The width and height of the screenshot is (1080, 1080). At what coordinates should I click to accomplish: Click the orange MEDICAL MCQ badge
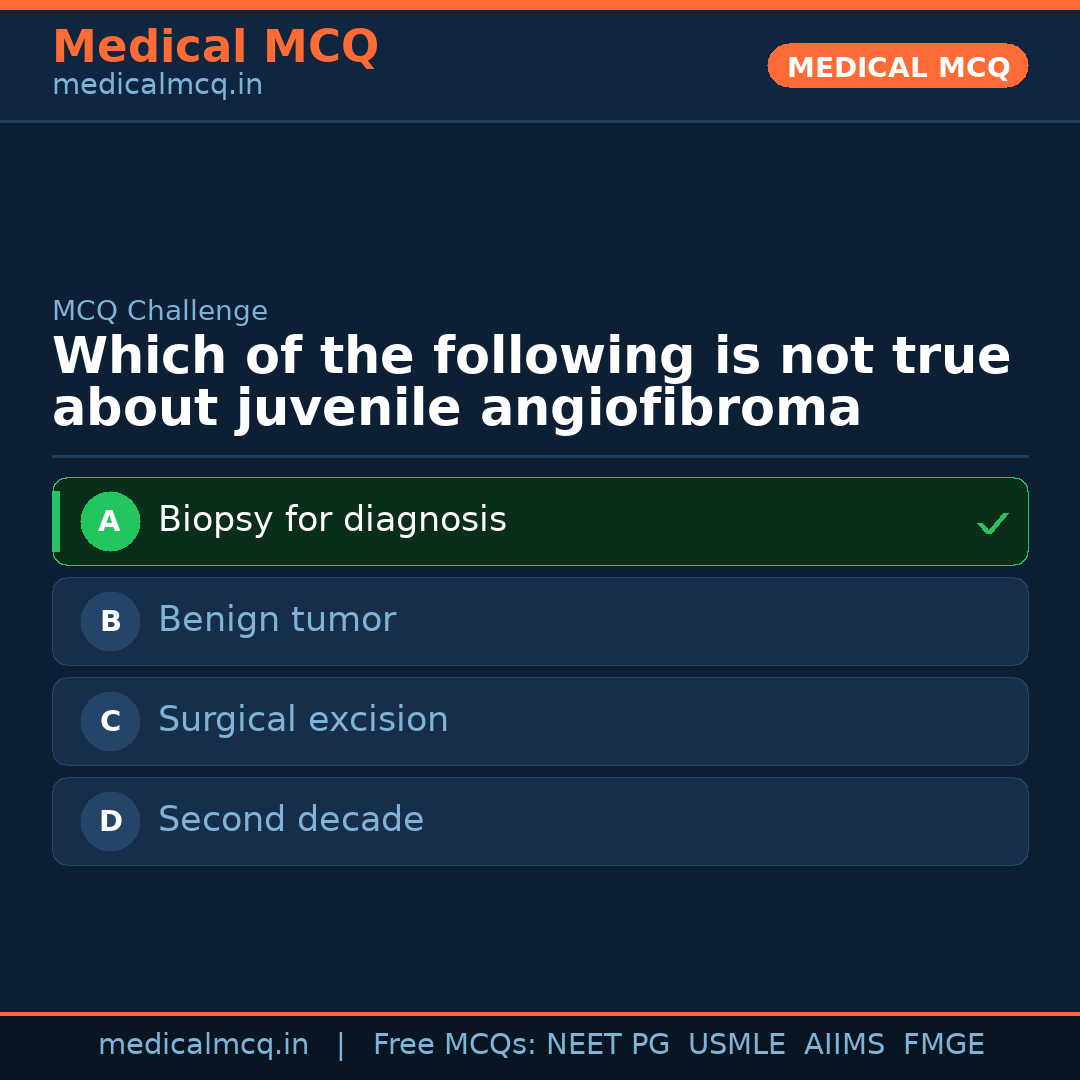coord(897,66)
